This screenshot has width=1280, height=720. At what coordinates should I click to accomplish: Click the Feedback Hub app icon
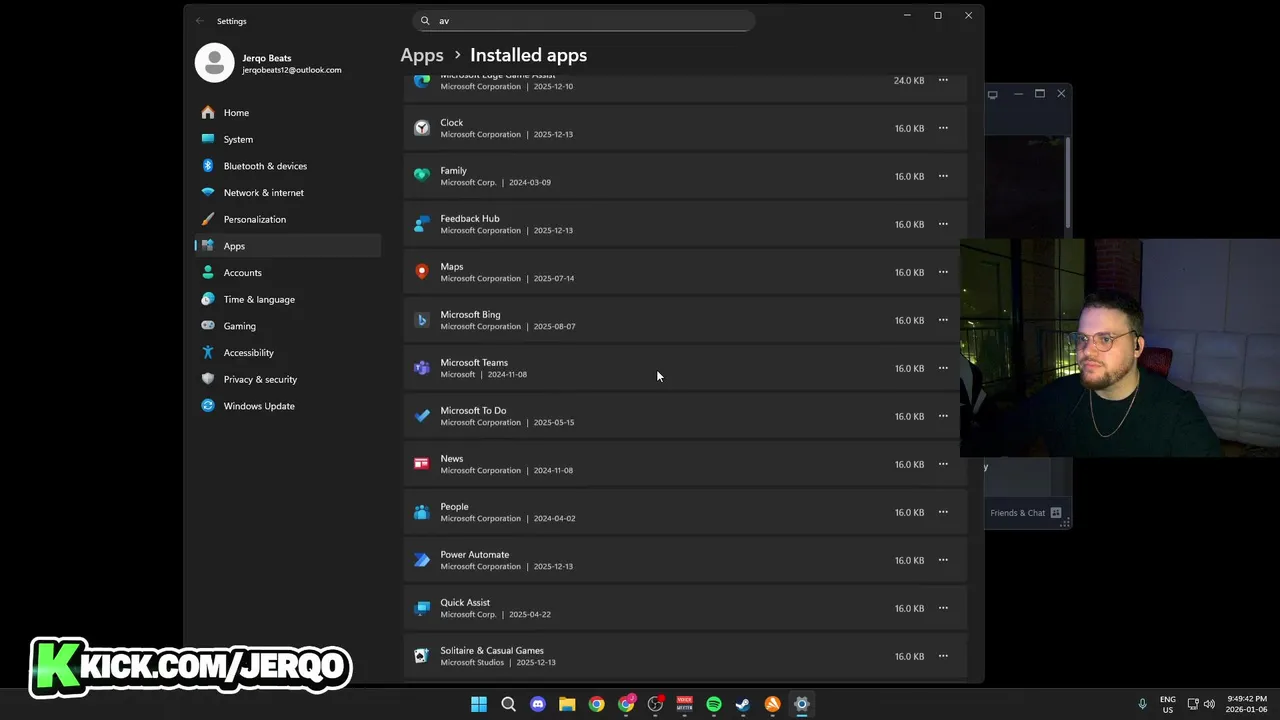pyautogui.click(x=422, y=224)
